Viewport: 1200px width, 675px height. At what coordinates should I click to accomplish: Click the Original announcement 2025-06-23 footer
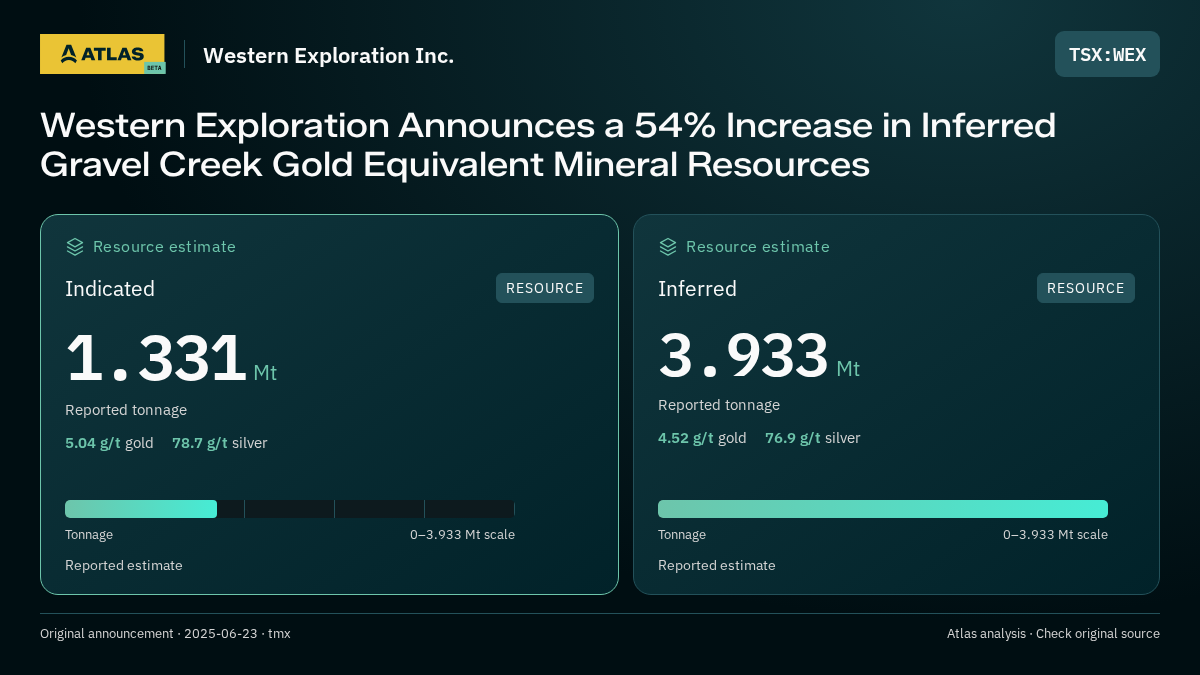(x=165, y=634)
